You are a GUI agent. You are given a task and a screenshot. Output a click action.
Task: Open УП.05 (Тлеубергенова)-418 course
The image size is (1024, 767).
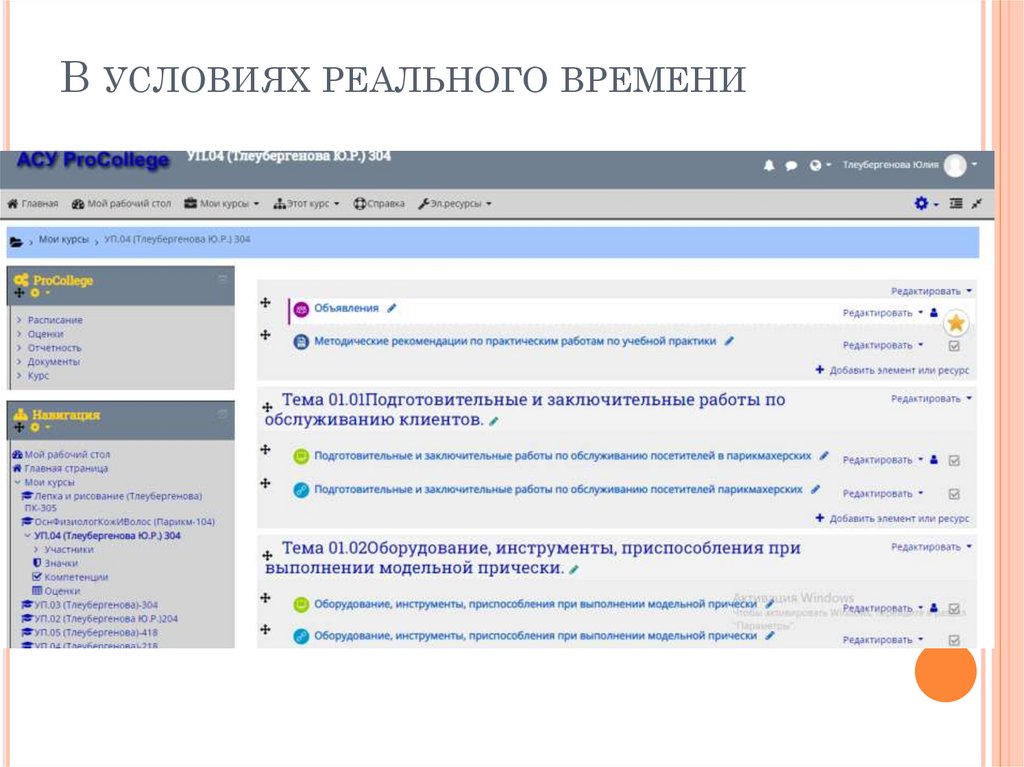click(90, 632)
